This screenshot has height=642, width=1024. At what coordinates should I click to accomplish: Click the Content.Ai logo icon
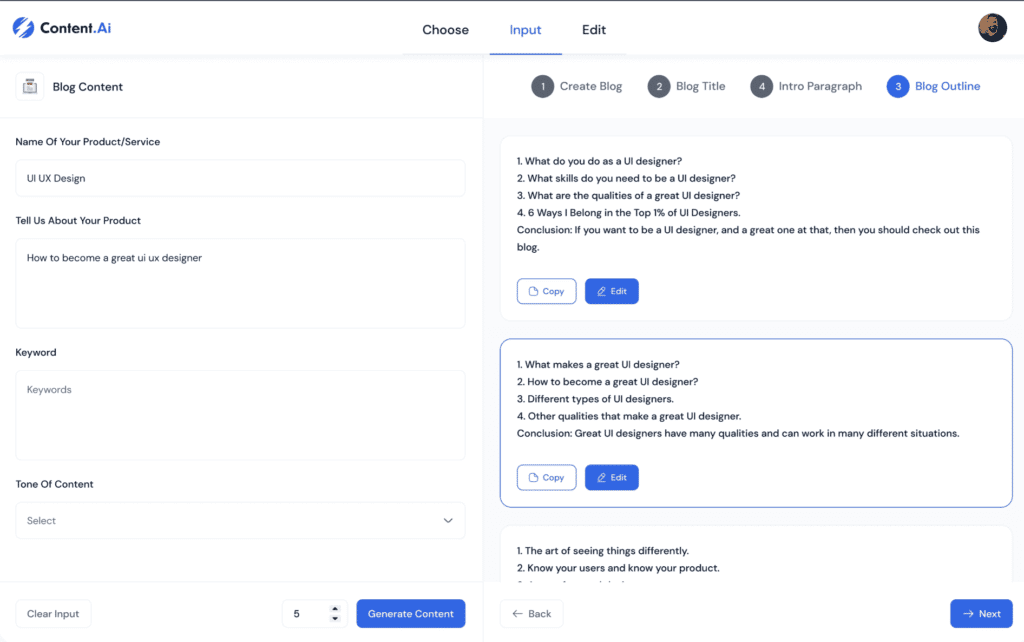point(23,28)
